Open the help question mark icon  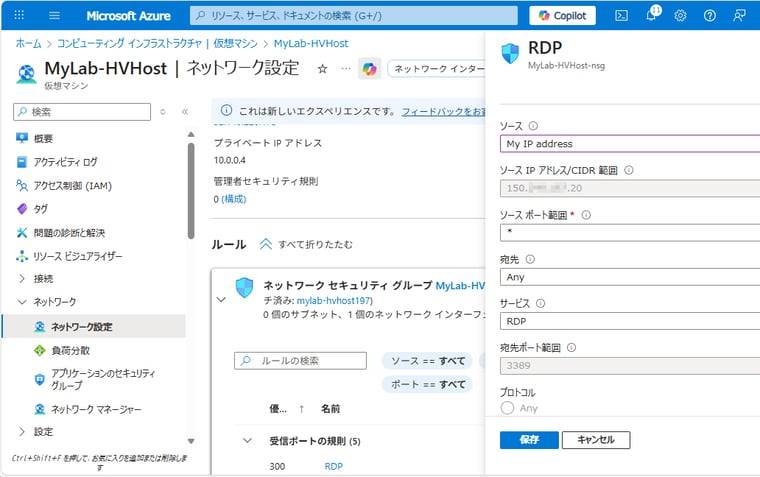[x=710, y=15]
